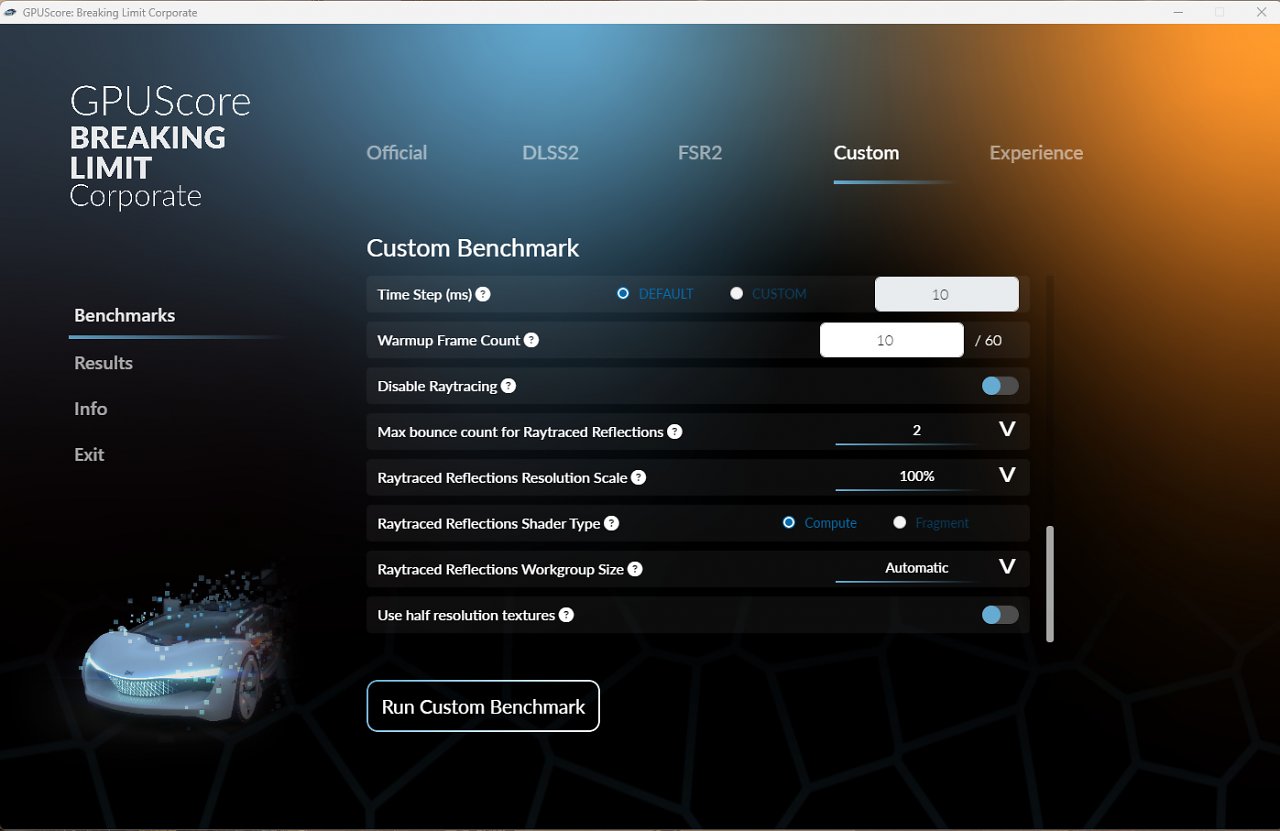1280x831 pixels.
Task: Click help icon for Max bounce count setting
Action: (675, 432)
